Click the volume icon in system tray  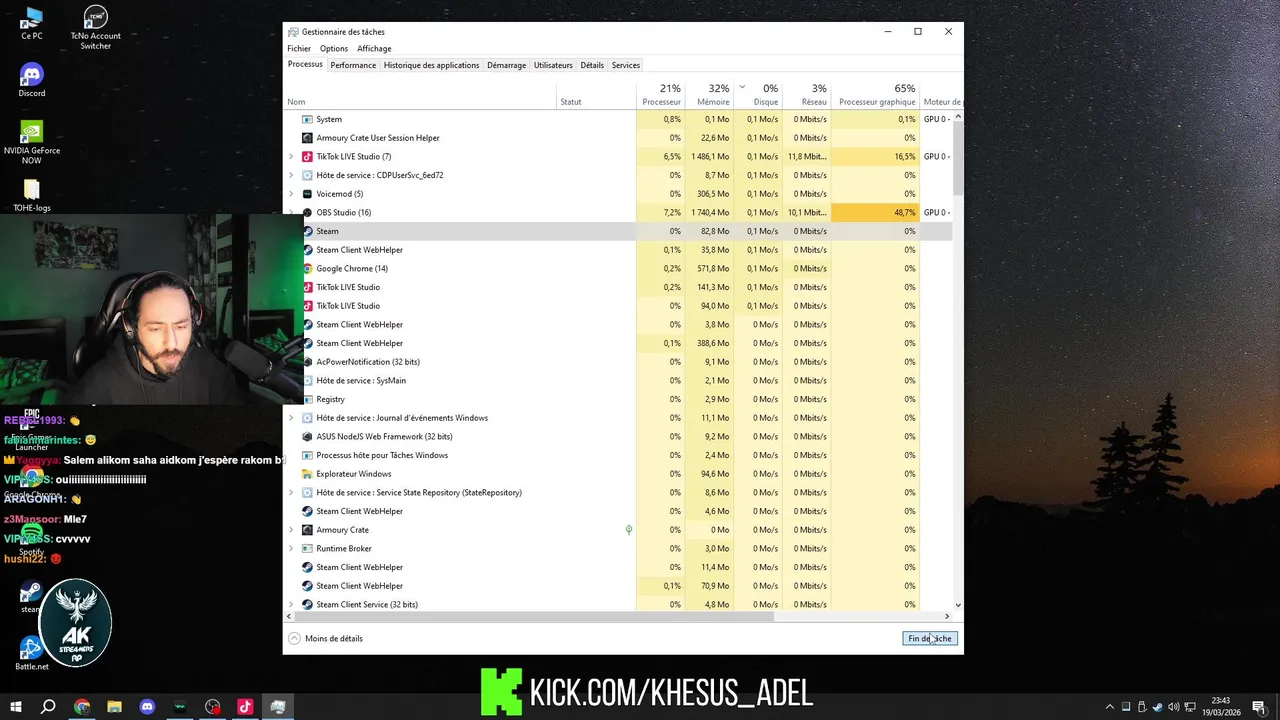click(1173, 707)
